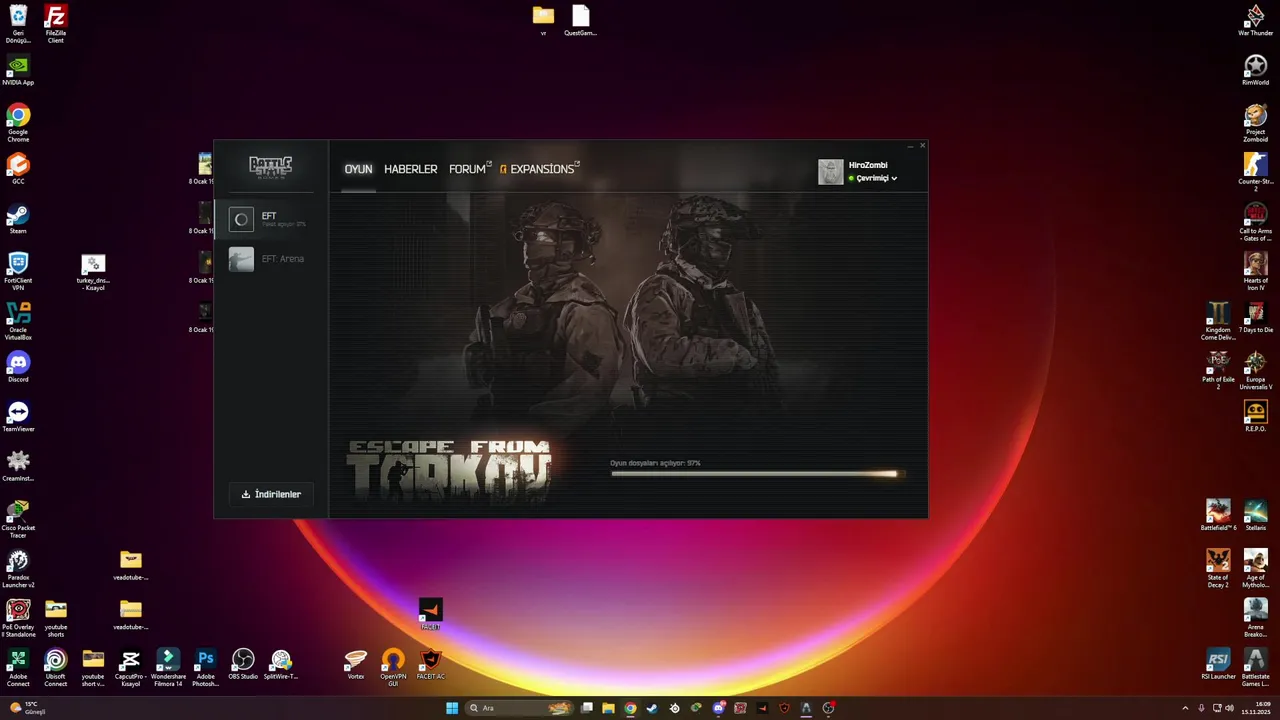
Task: Show hidden tray icons chevron
Action: click(x=1185, y=708)
